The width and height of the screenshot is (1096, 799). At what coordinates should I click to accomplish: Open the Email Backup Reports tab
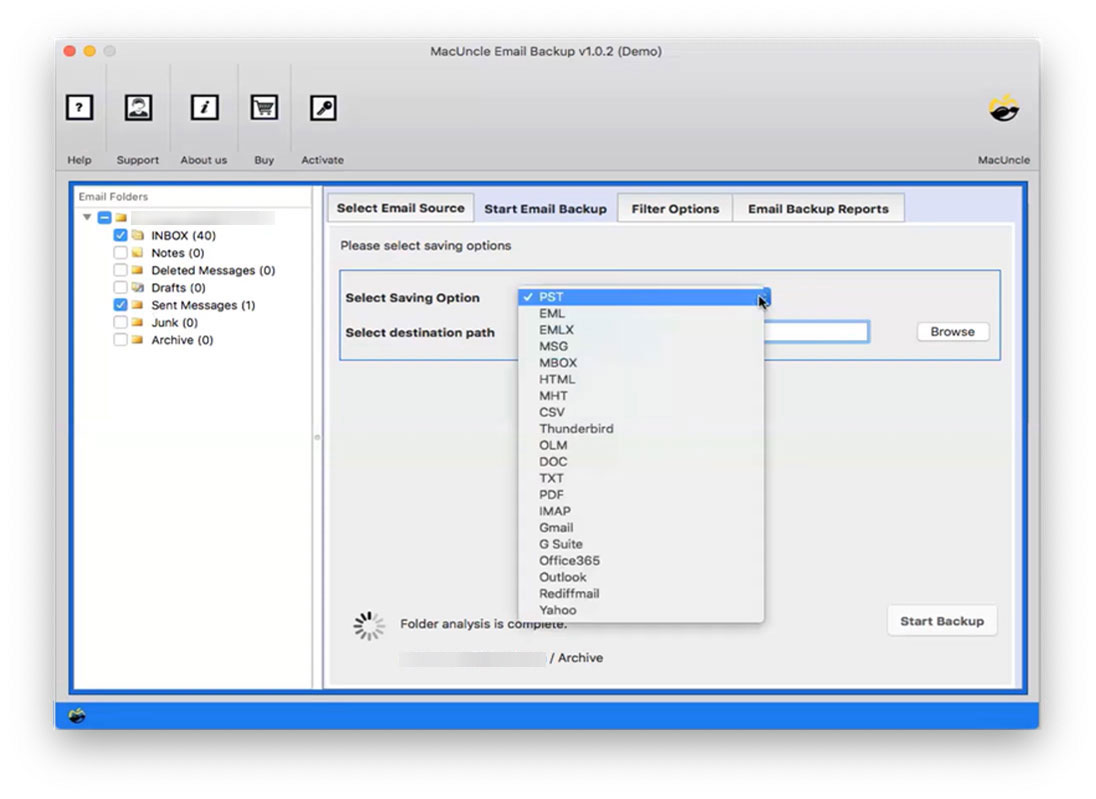click(x=818, y=208)
